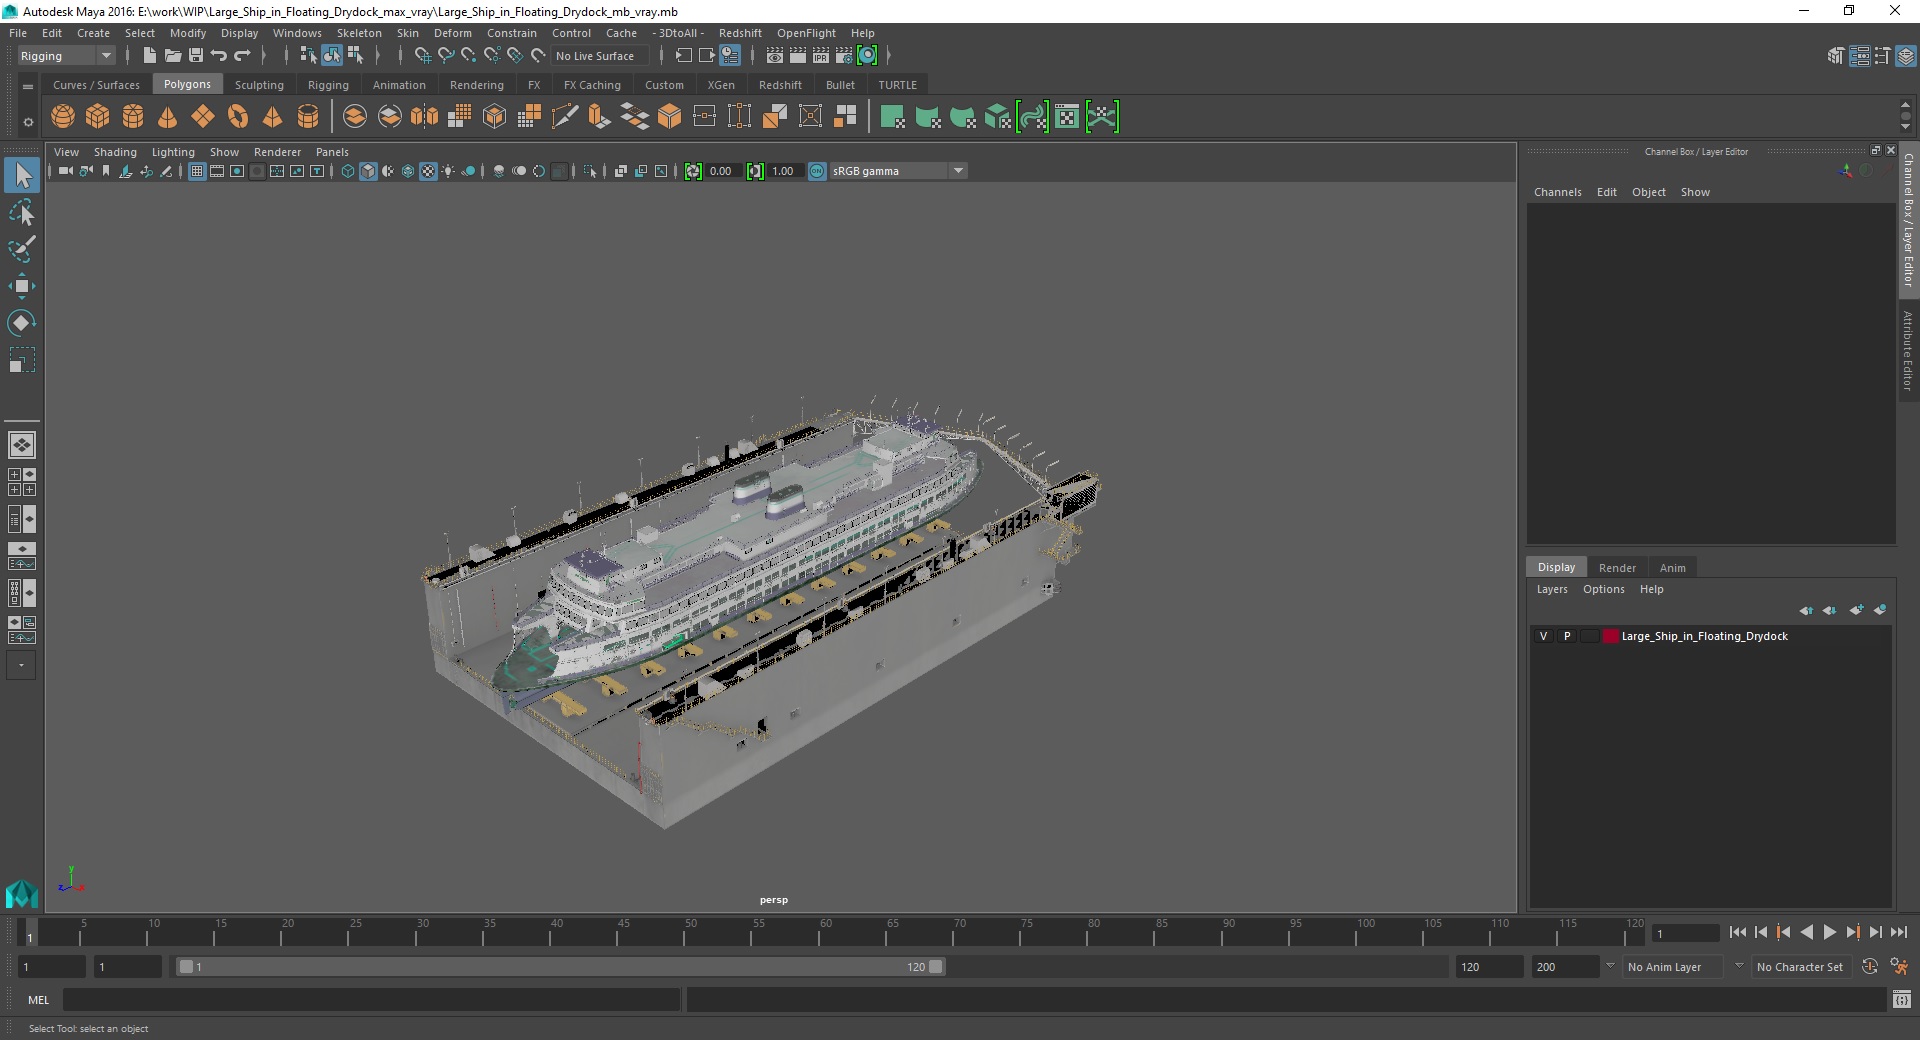The width and height of the screenshot is (1920, 1040).
Task: Click the Save Scene icon
Action: click(196, 56)
